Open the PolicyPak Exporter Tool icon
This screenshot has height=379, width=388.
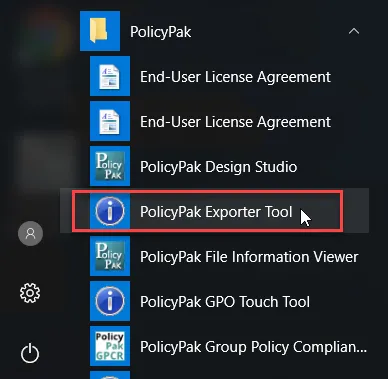[110, 211]
